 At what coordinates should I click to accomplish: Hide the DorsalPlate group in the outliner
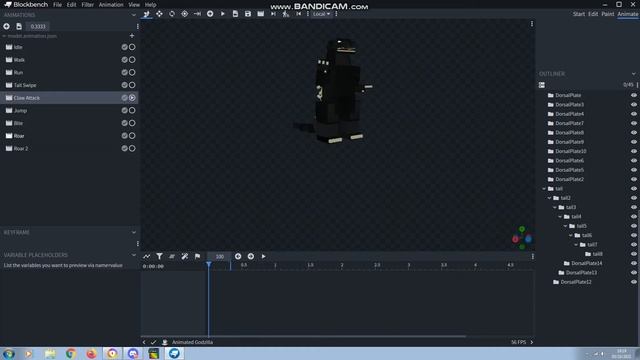coord(633,95)
